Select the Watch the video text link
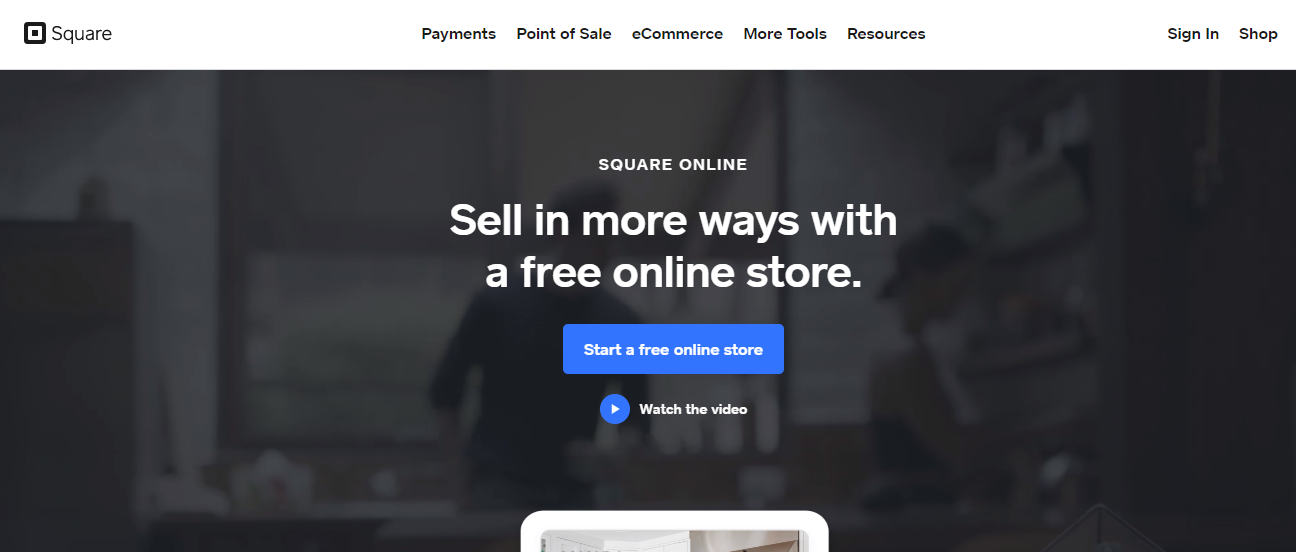Image resolution: width=1296 pixels, height=552 pixels. [693, 409]
